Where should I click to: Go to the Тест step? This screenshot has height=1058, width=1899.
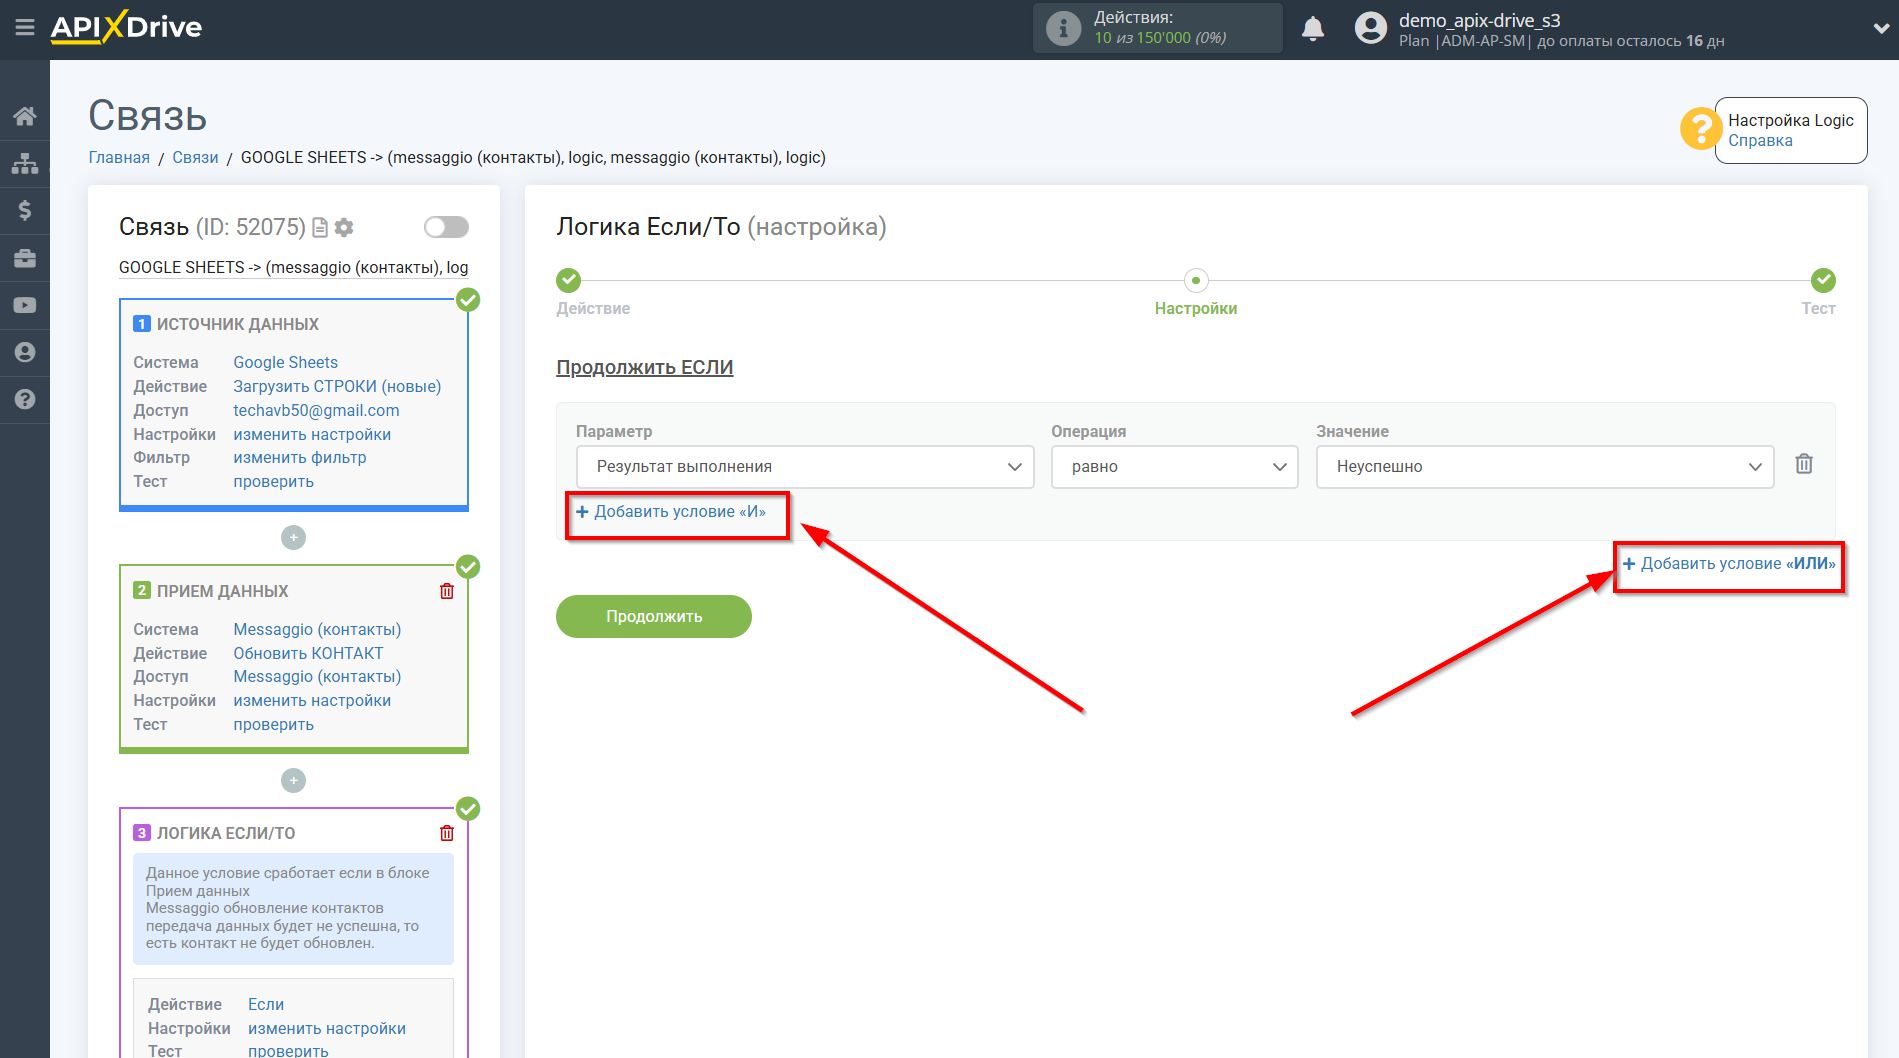(x=1822, y=281)
